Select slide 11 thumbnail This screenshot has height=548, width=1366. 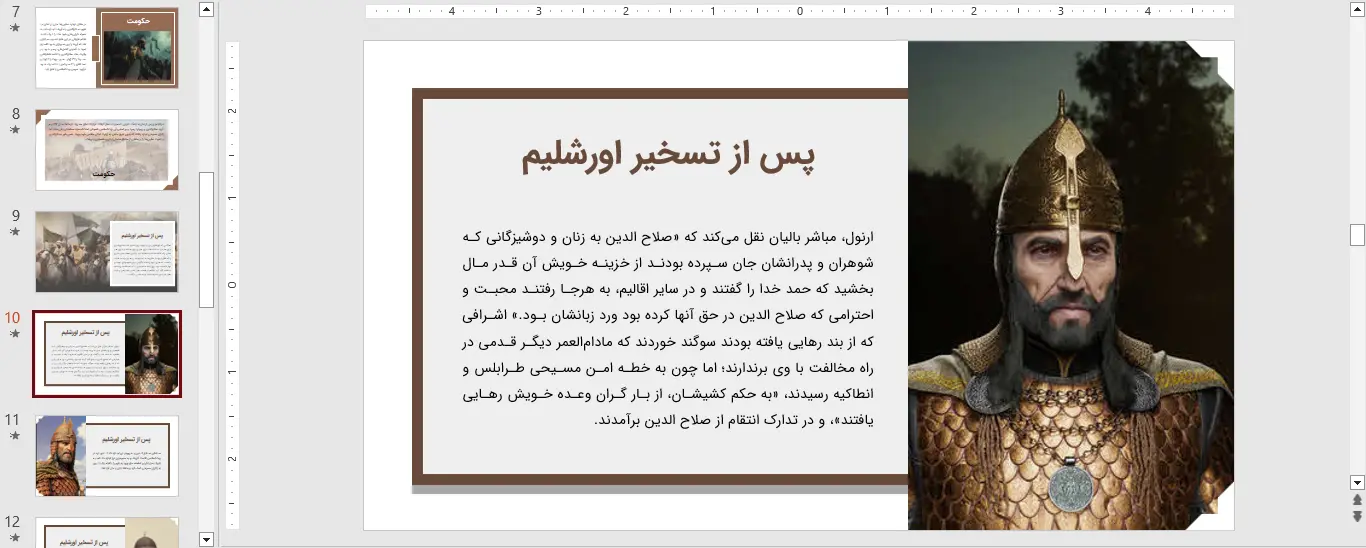tap(107, 456)
